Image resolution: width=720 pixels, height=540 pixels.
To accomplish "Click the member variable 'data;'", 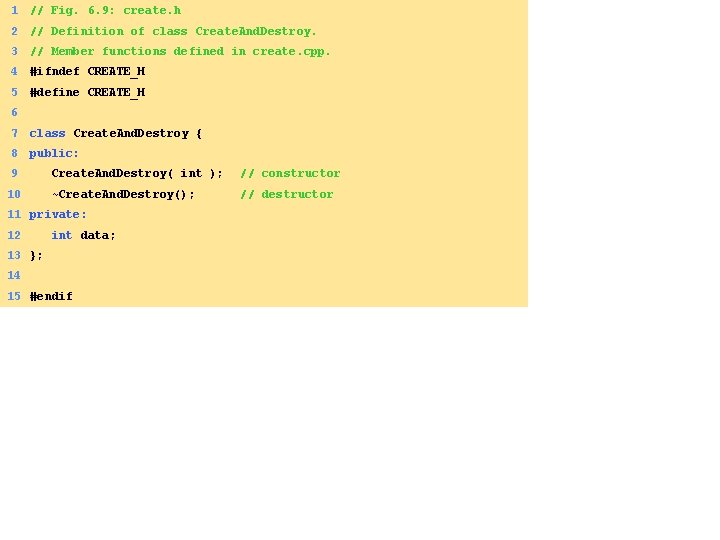I will point(98,235).
